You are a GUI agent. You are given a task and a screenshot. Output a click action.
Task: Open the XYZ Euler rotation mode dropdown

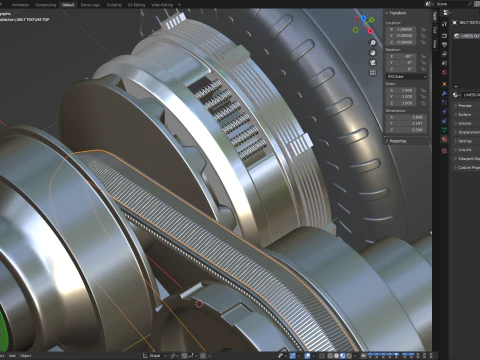pyautogui.click(x=406, y=77)
